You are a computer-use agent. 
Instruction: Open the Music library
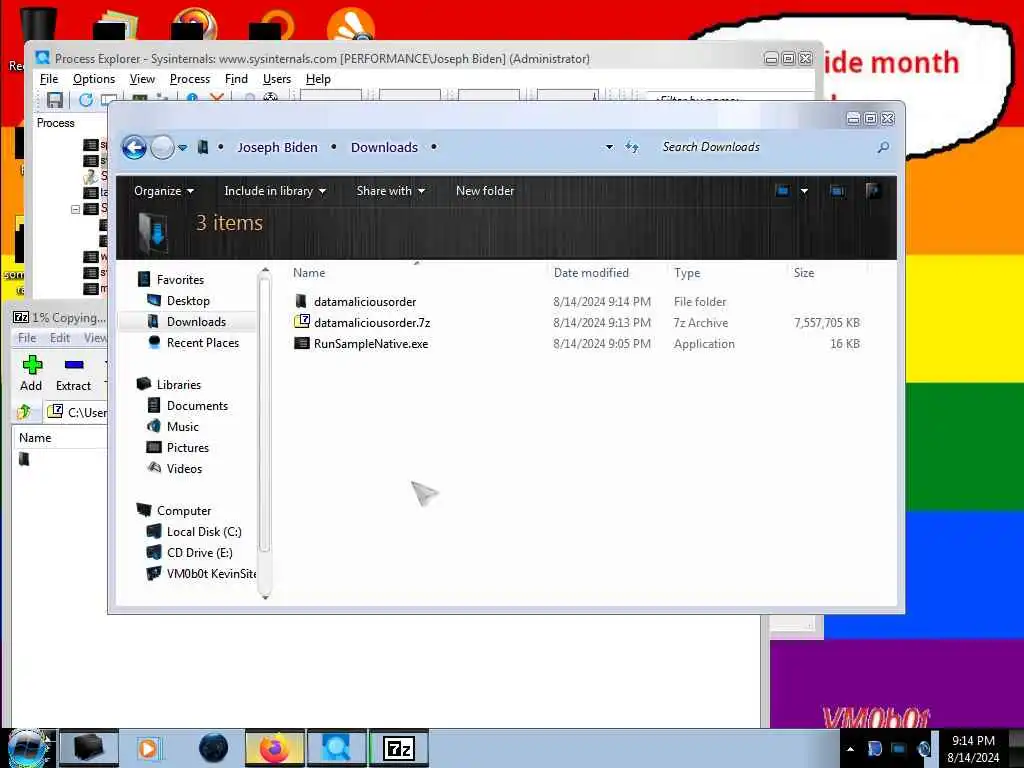[x=183, y=426]
